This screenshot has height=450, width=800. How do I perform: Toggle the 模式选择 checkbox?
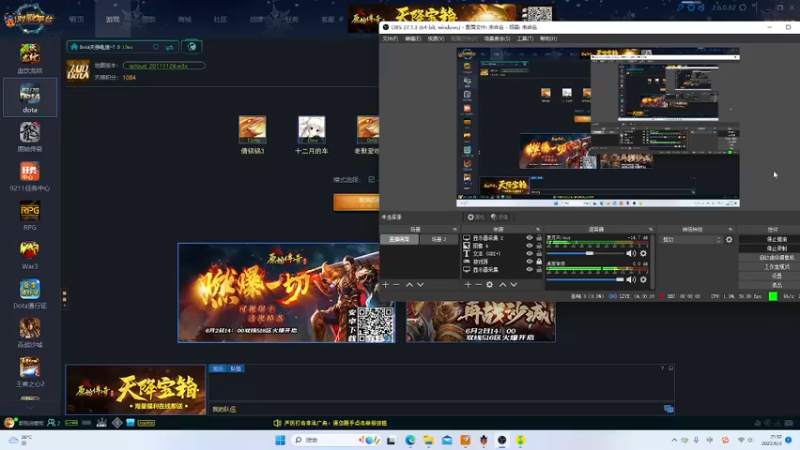tap(371, 180)
